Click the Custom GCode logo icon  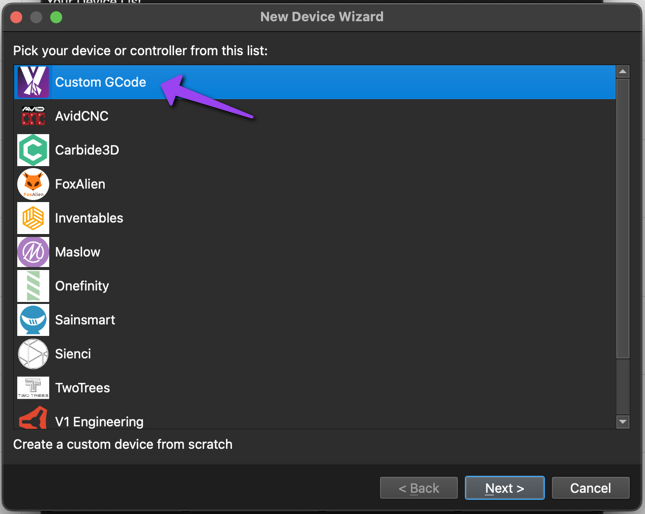click(x=33, y=82)
